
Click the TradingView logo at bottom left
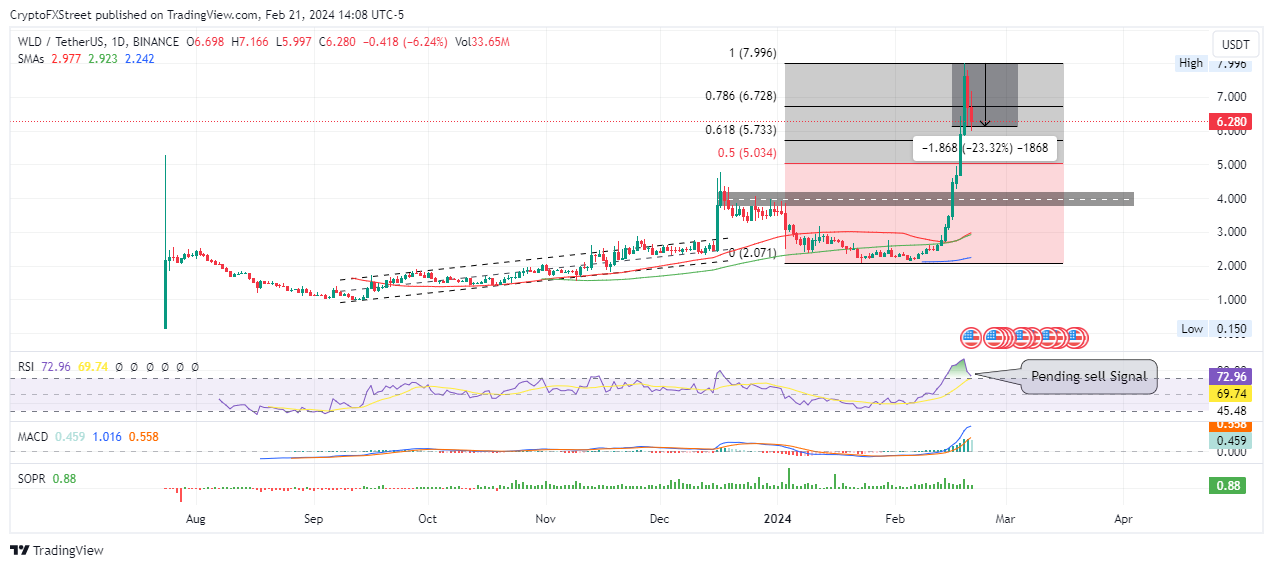[57, 550]
